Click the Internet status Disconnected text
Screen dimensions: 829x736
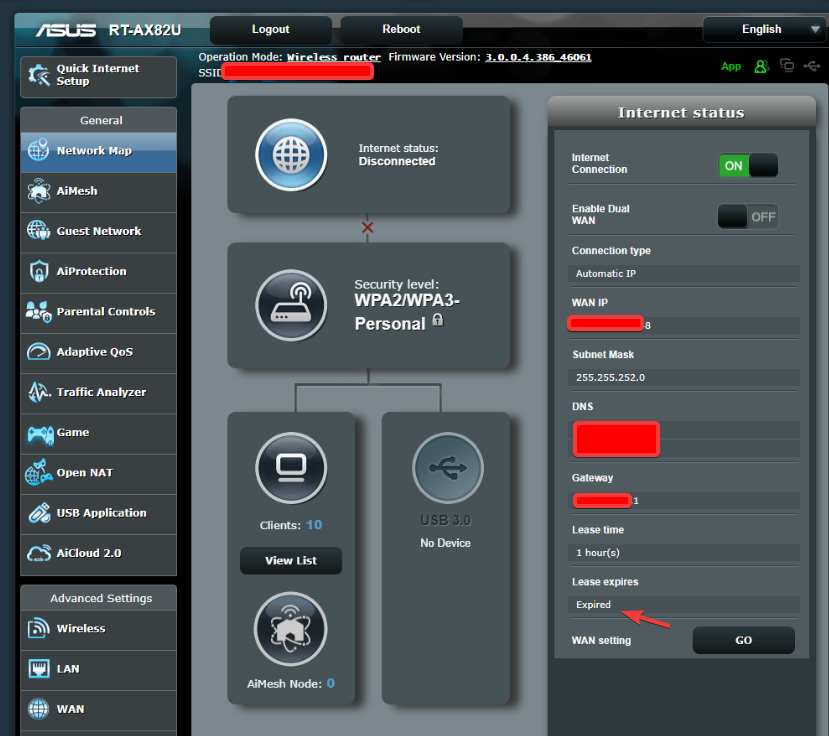click(x=397, y=161)
